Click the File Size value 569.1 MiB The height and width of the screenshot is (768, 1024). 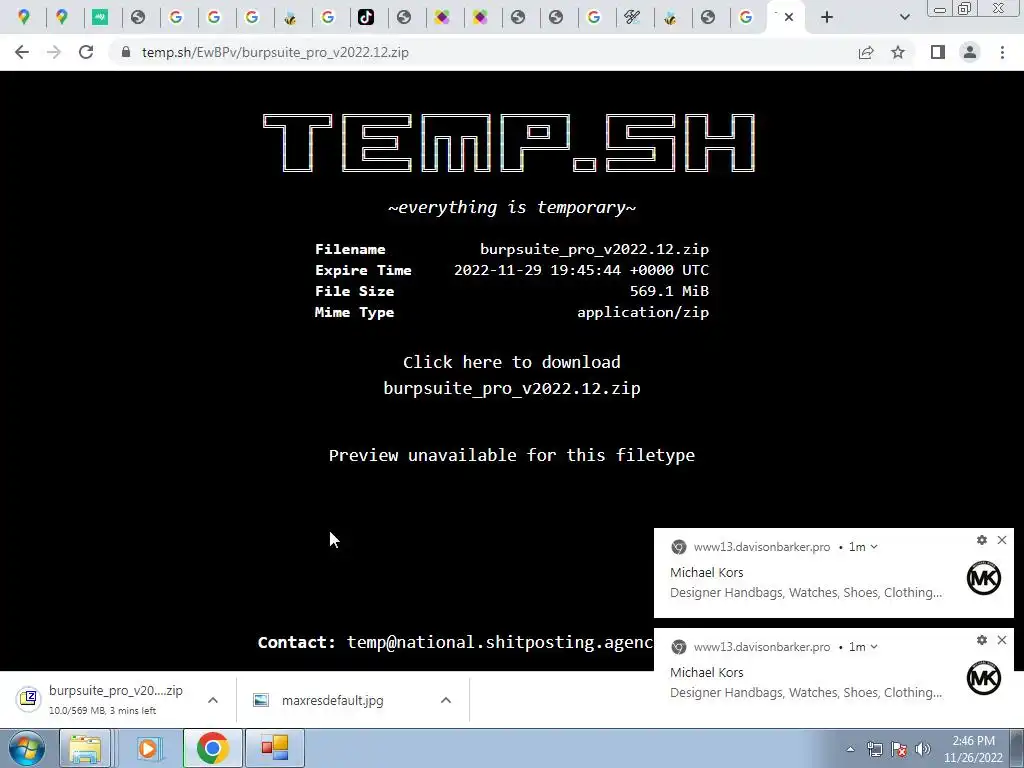click(669, 291)
